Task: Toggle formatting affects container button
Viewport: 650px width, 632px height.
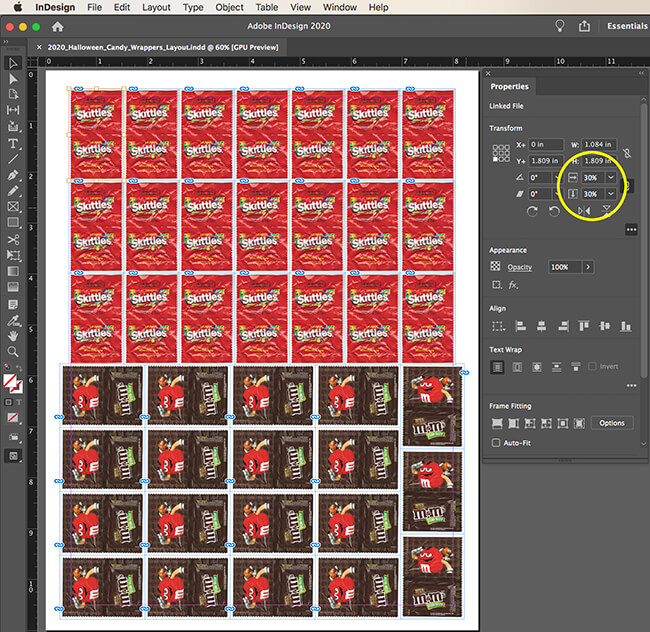Action: pyautogui.click(x=8, y=402)
